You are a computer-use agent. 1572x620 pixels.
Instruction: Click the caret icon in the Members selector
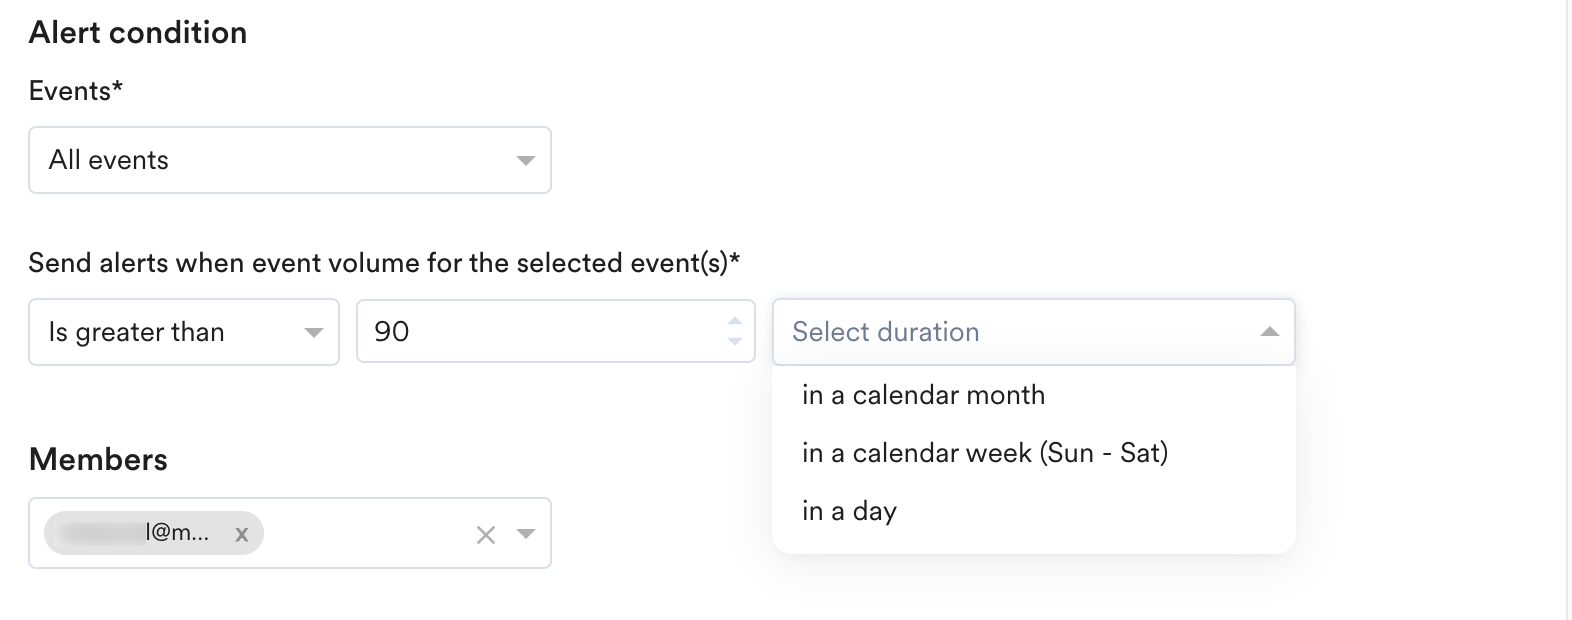(527, 535)
